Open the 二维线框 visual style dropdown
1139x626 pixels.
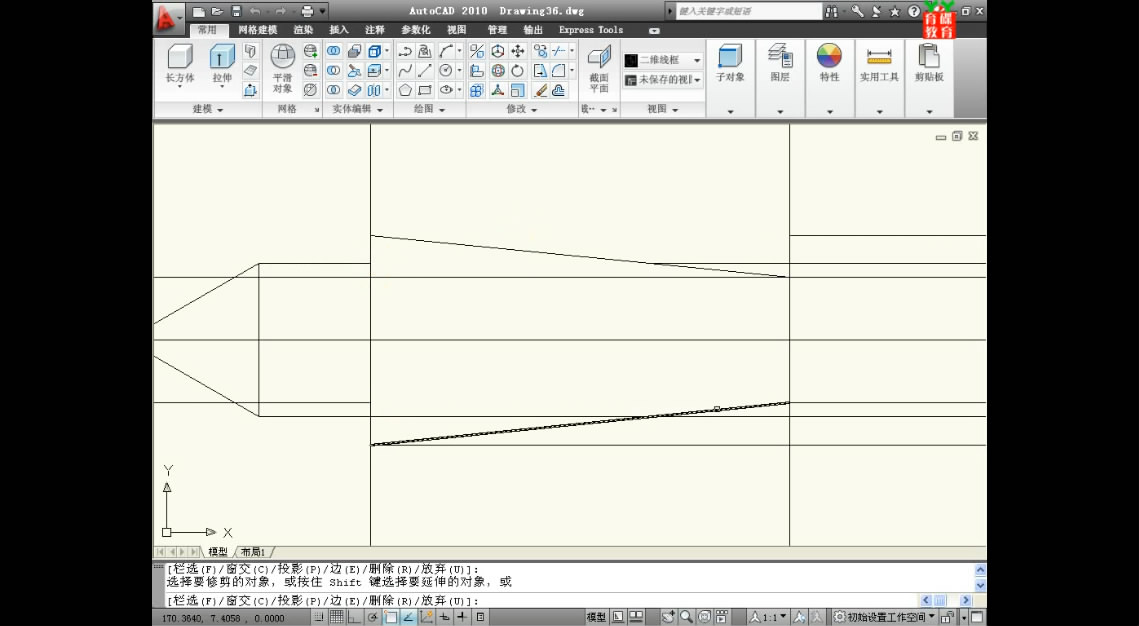point(663,60)
